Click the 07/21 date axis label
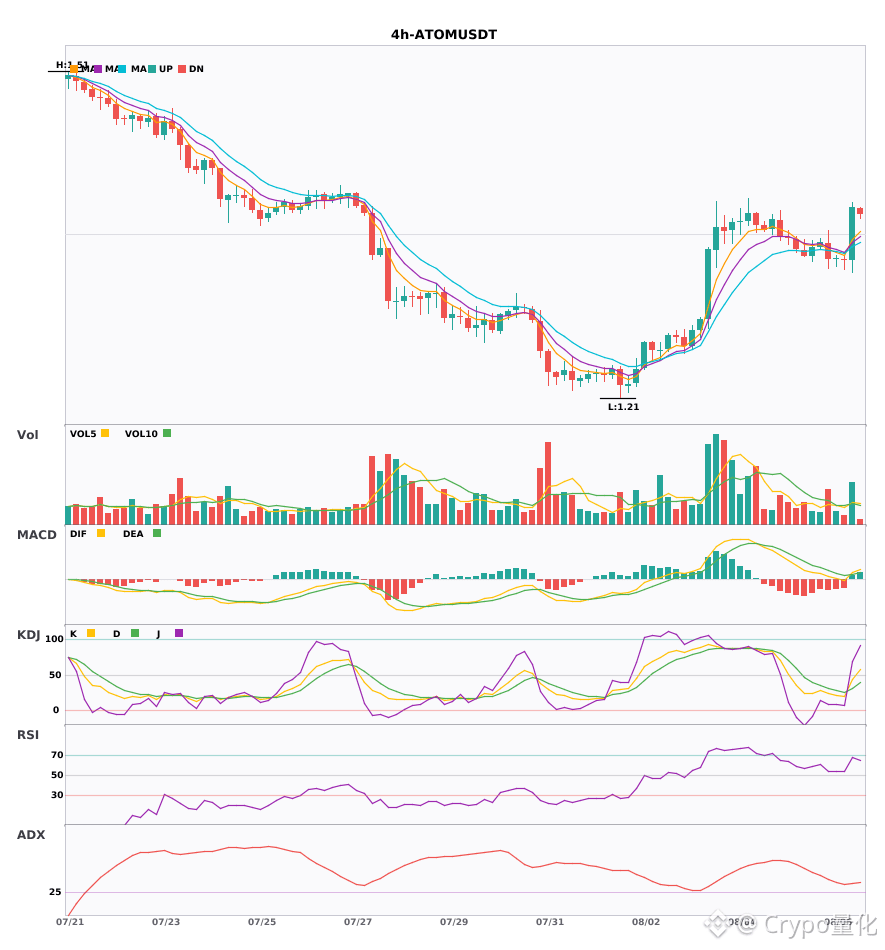 click(x=70, y=922)
